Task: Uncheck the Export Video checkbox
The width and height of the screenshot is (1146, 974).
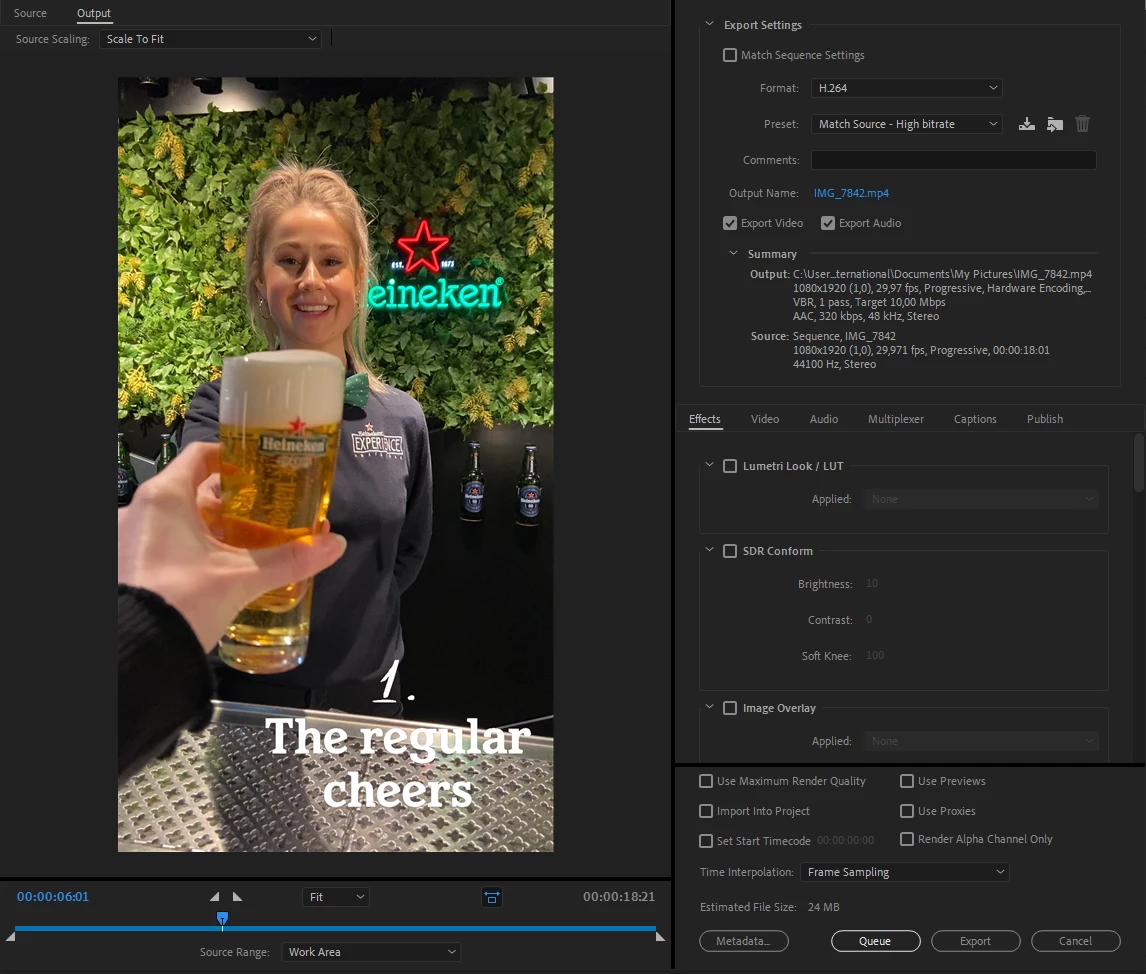Action: click(729, 223)
